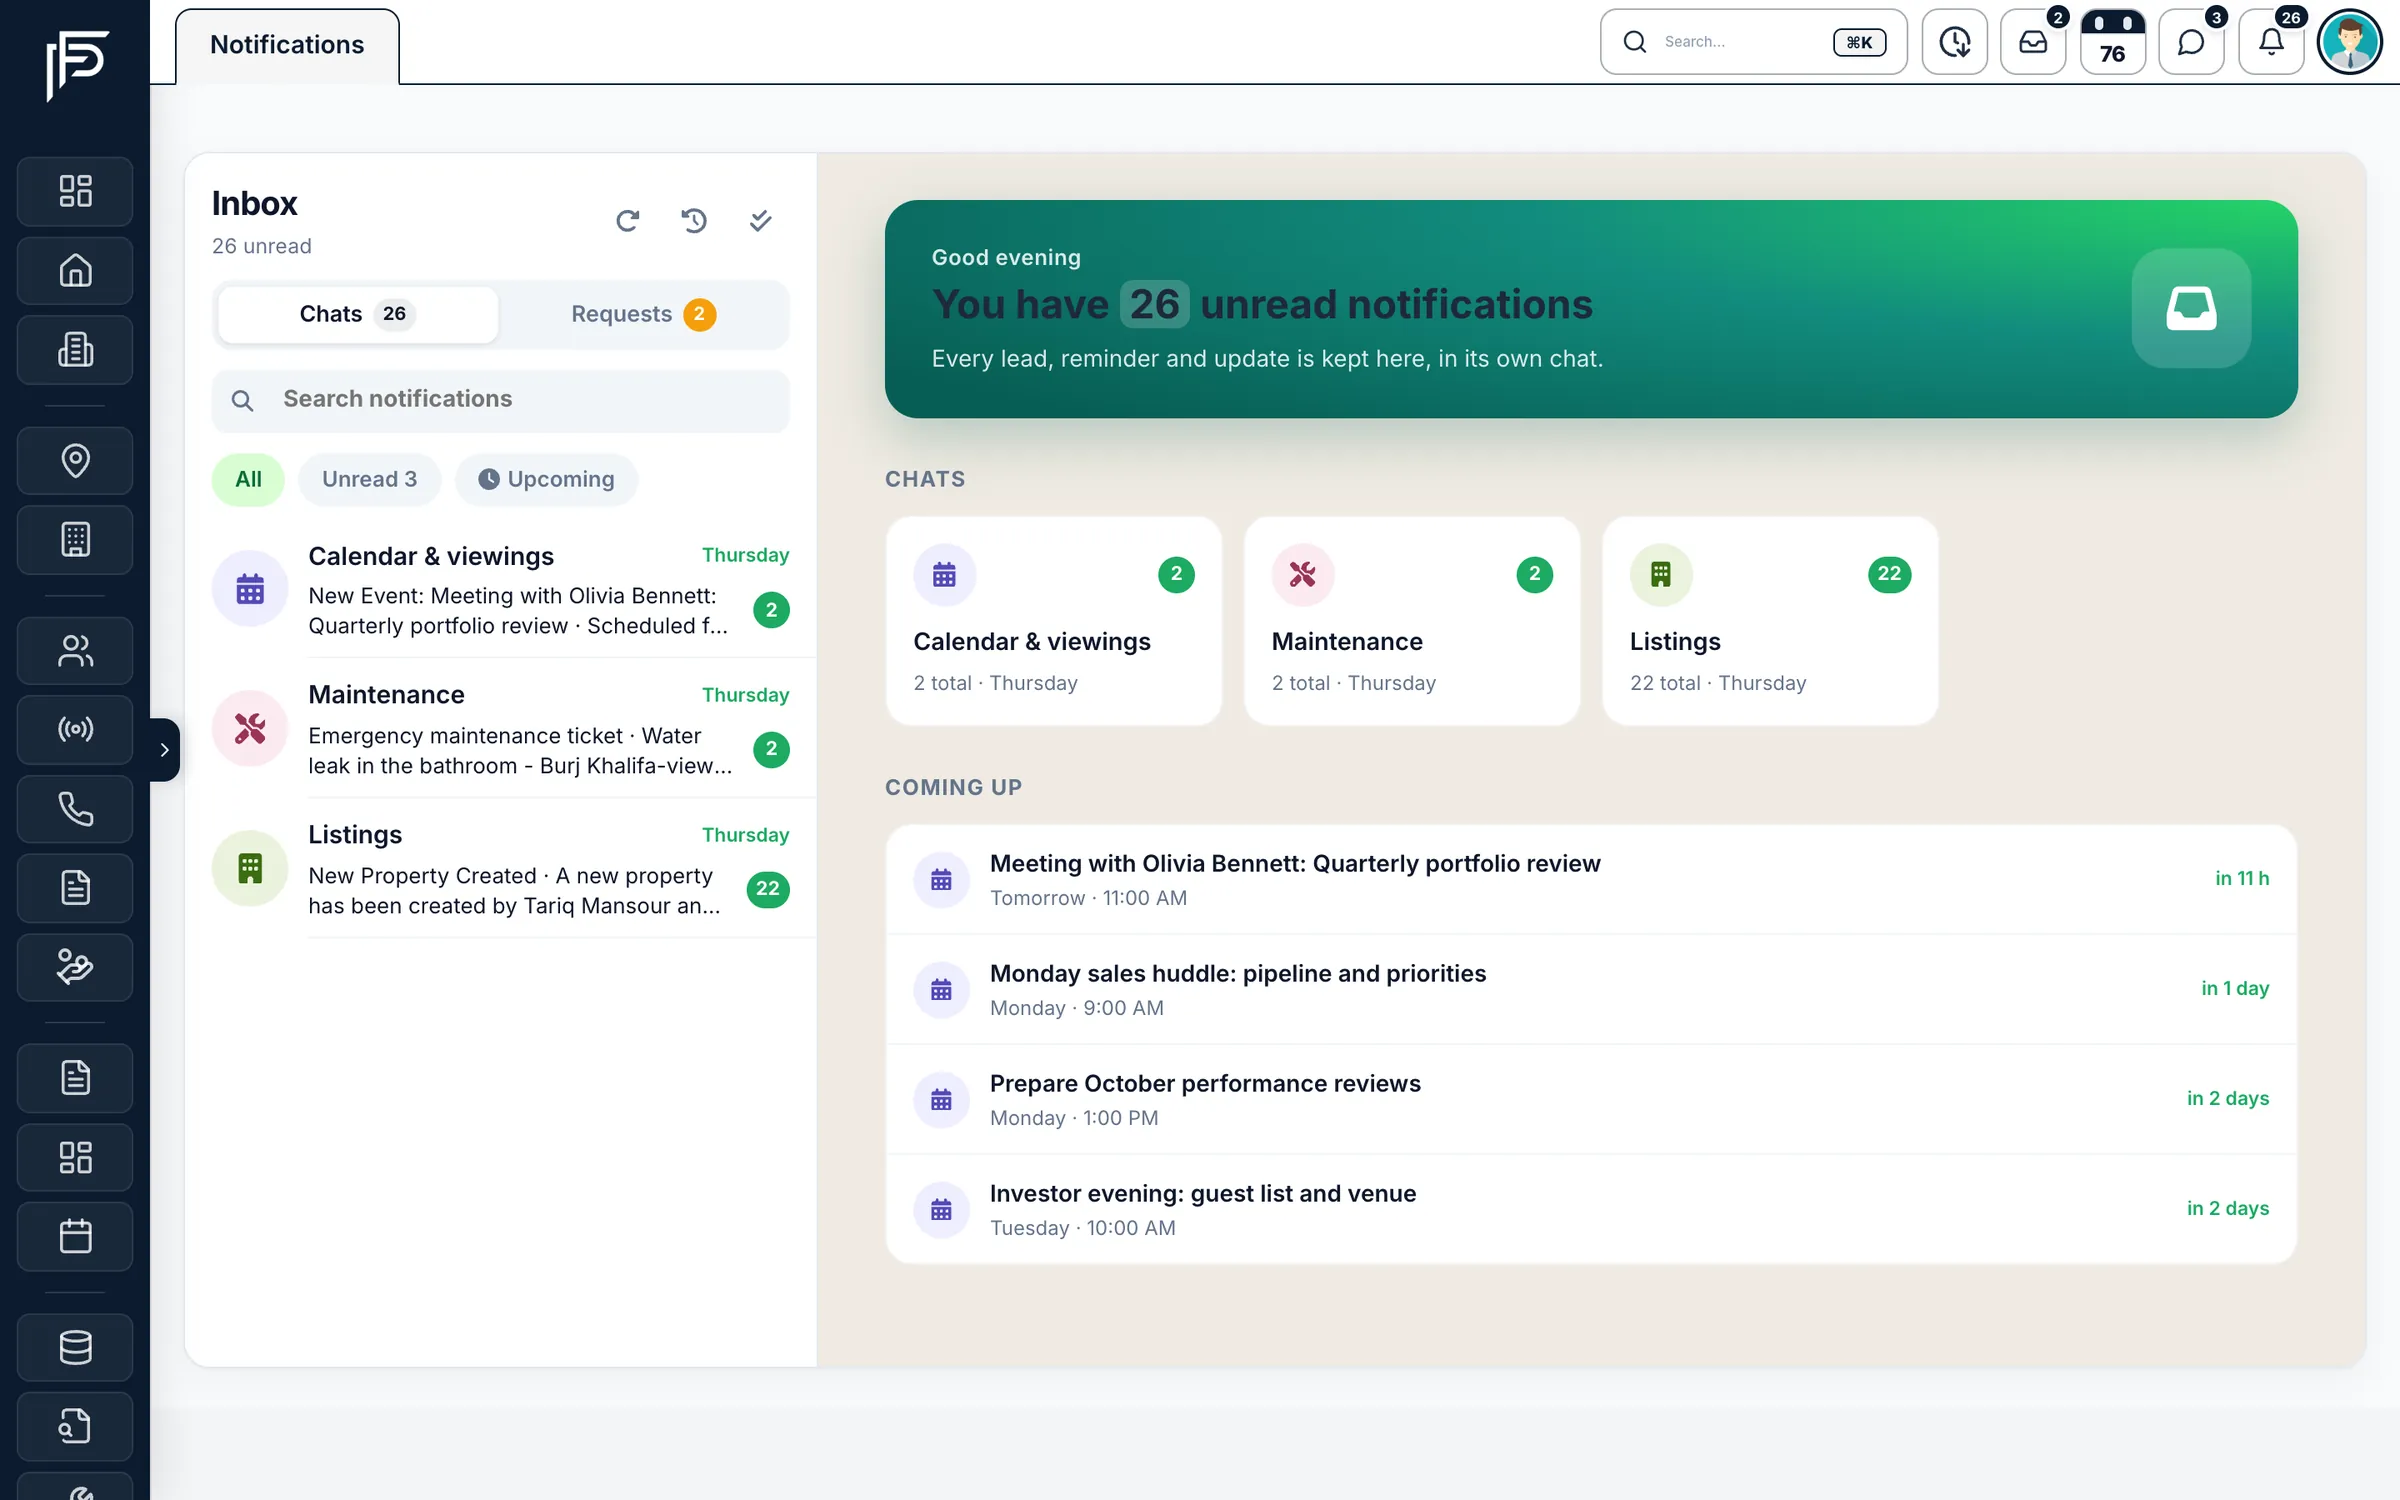
Task: Open Maintenance chat in inbox list
Action: point(500,729)
